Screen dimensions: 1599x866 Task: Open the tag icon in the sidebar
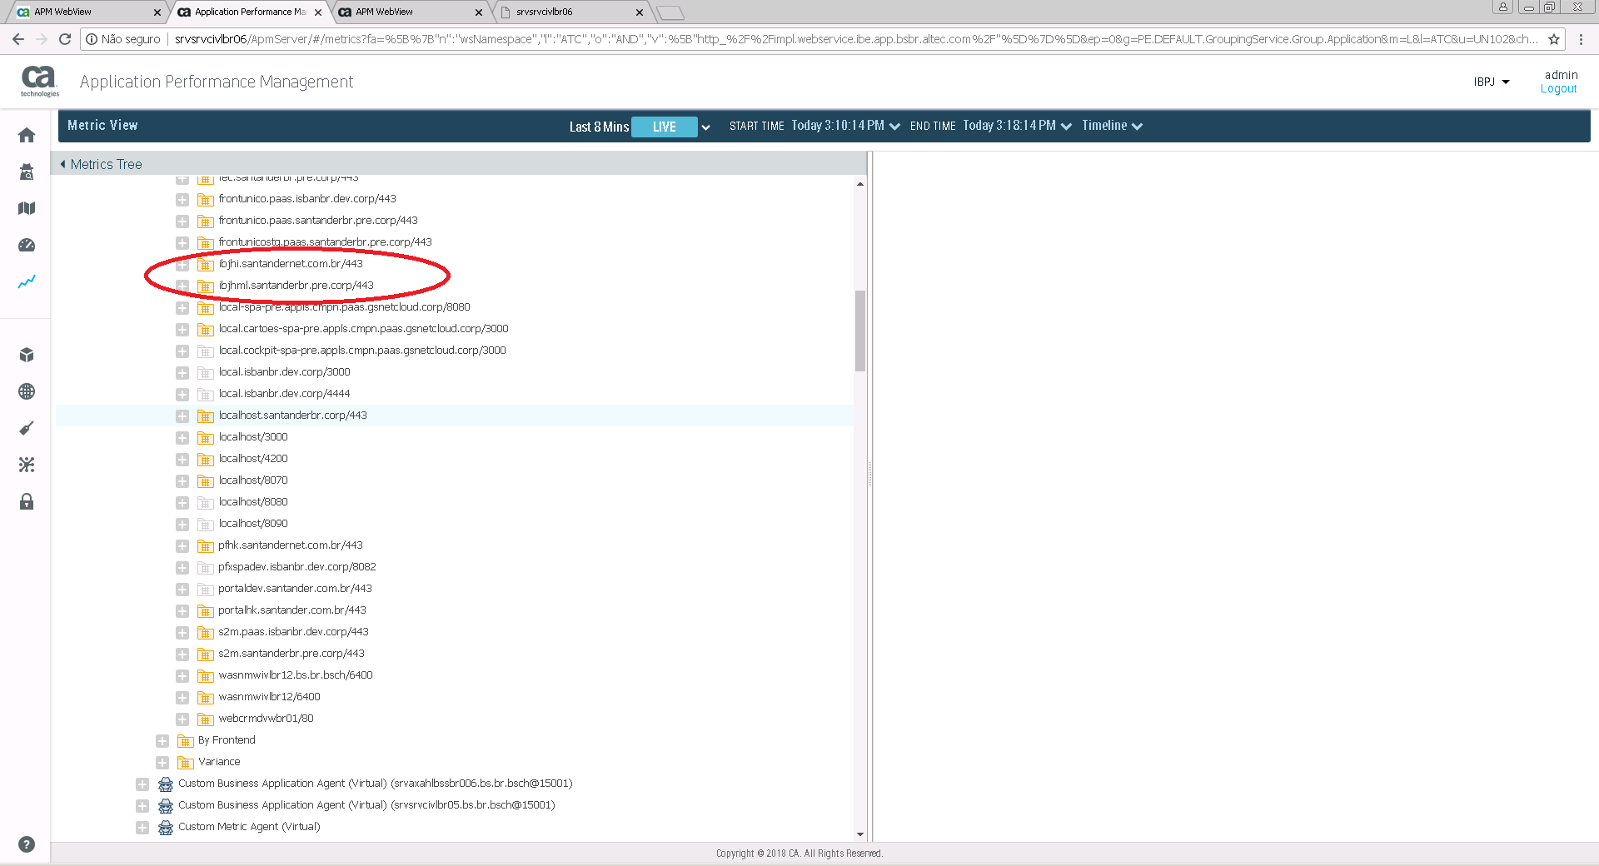pos(27,428)
